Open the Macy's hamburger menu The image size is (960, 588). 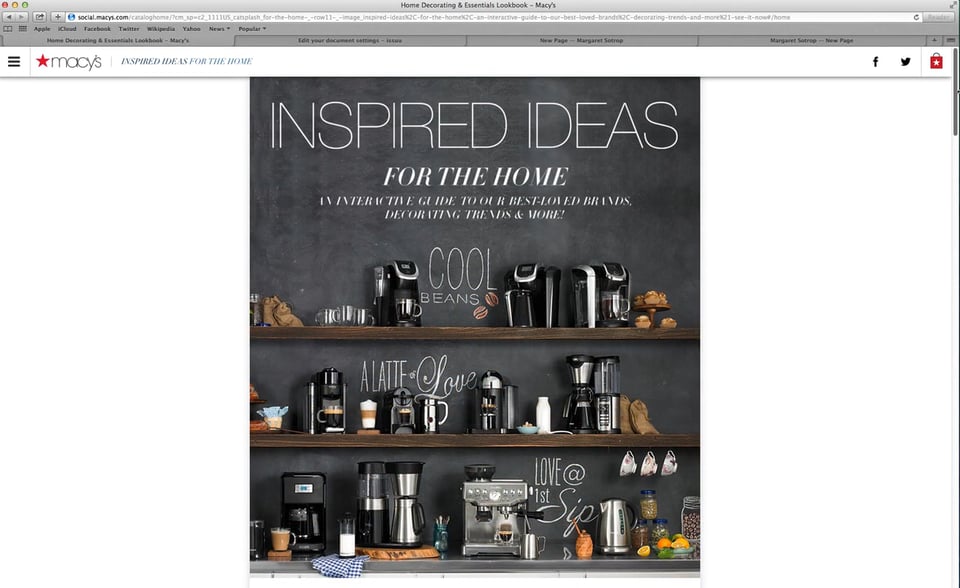tap(14, 61)
